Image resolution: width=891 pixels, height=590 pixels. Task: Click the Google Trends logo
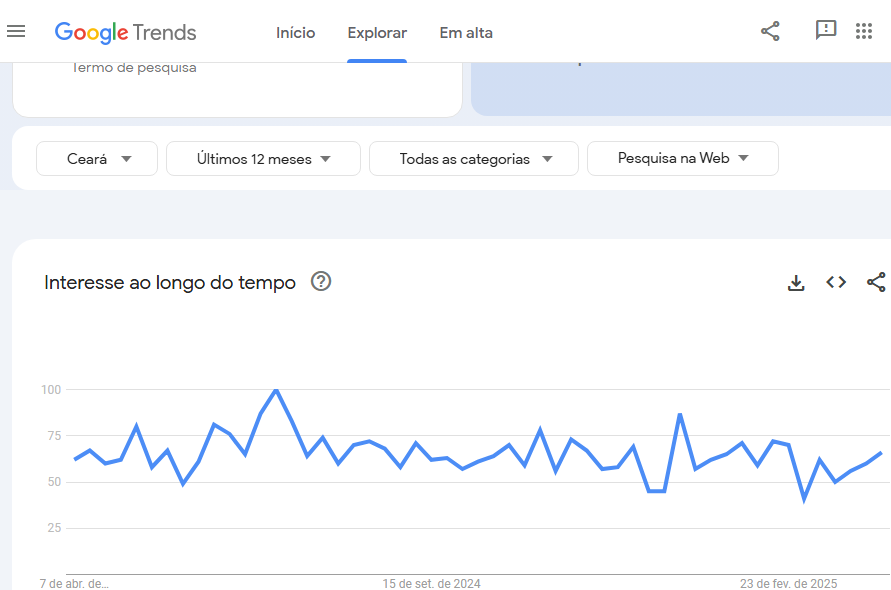click(x=126, y=32)
